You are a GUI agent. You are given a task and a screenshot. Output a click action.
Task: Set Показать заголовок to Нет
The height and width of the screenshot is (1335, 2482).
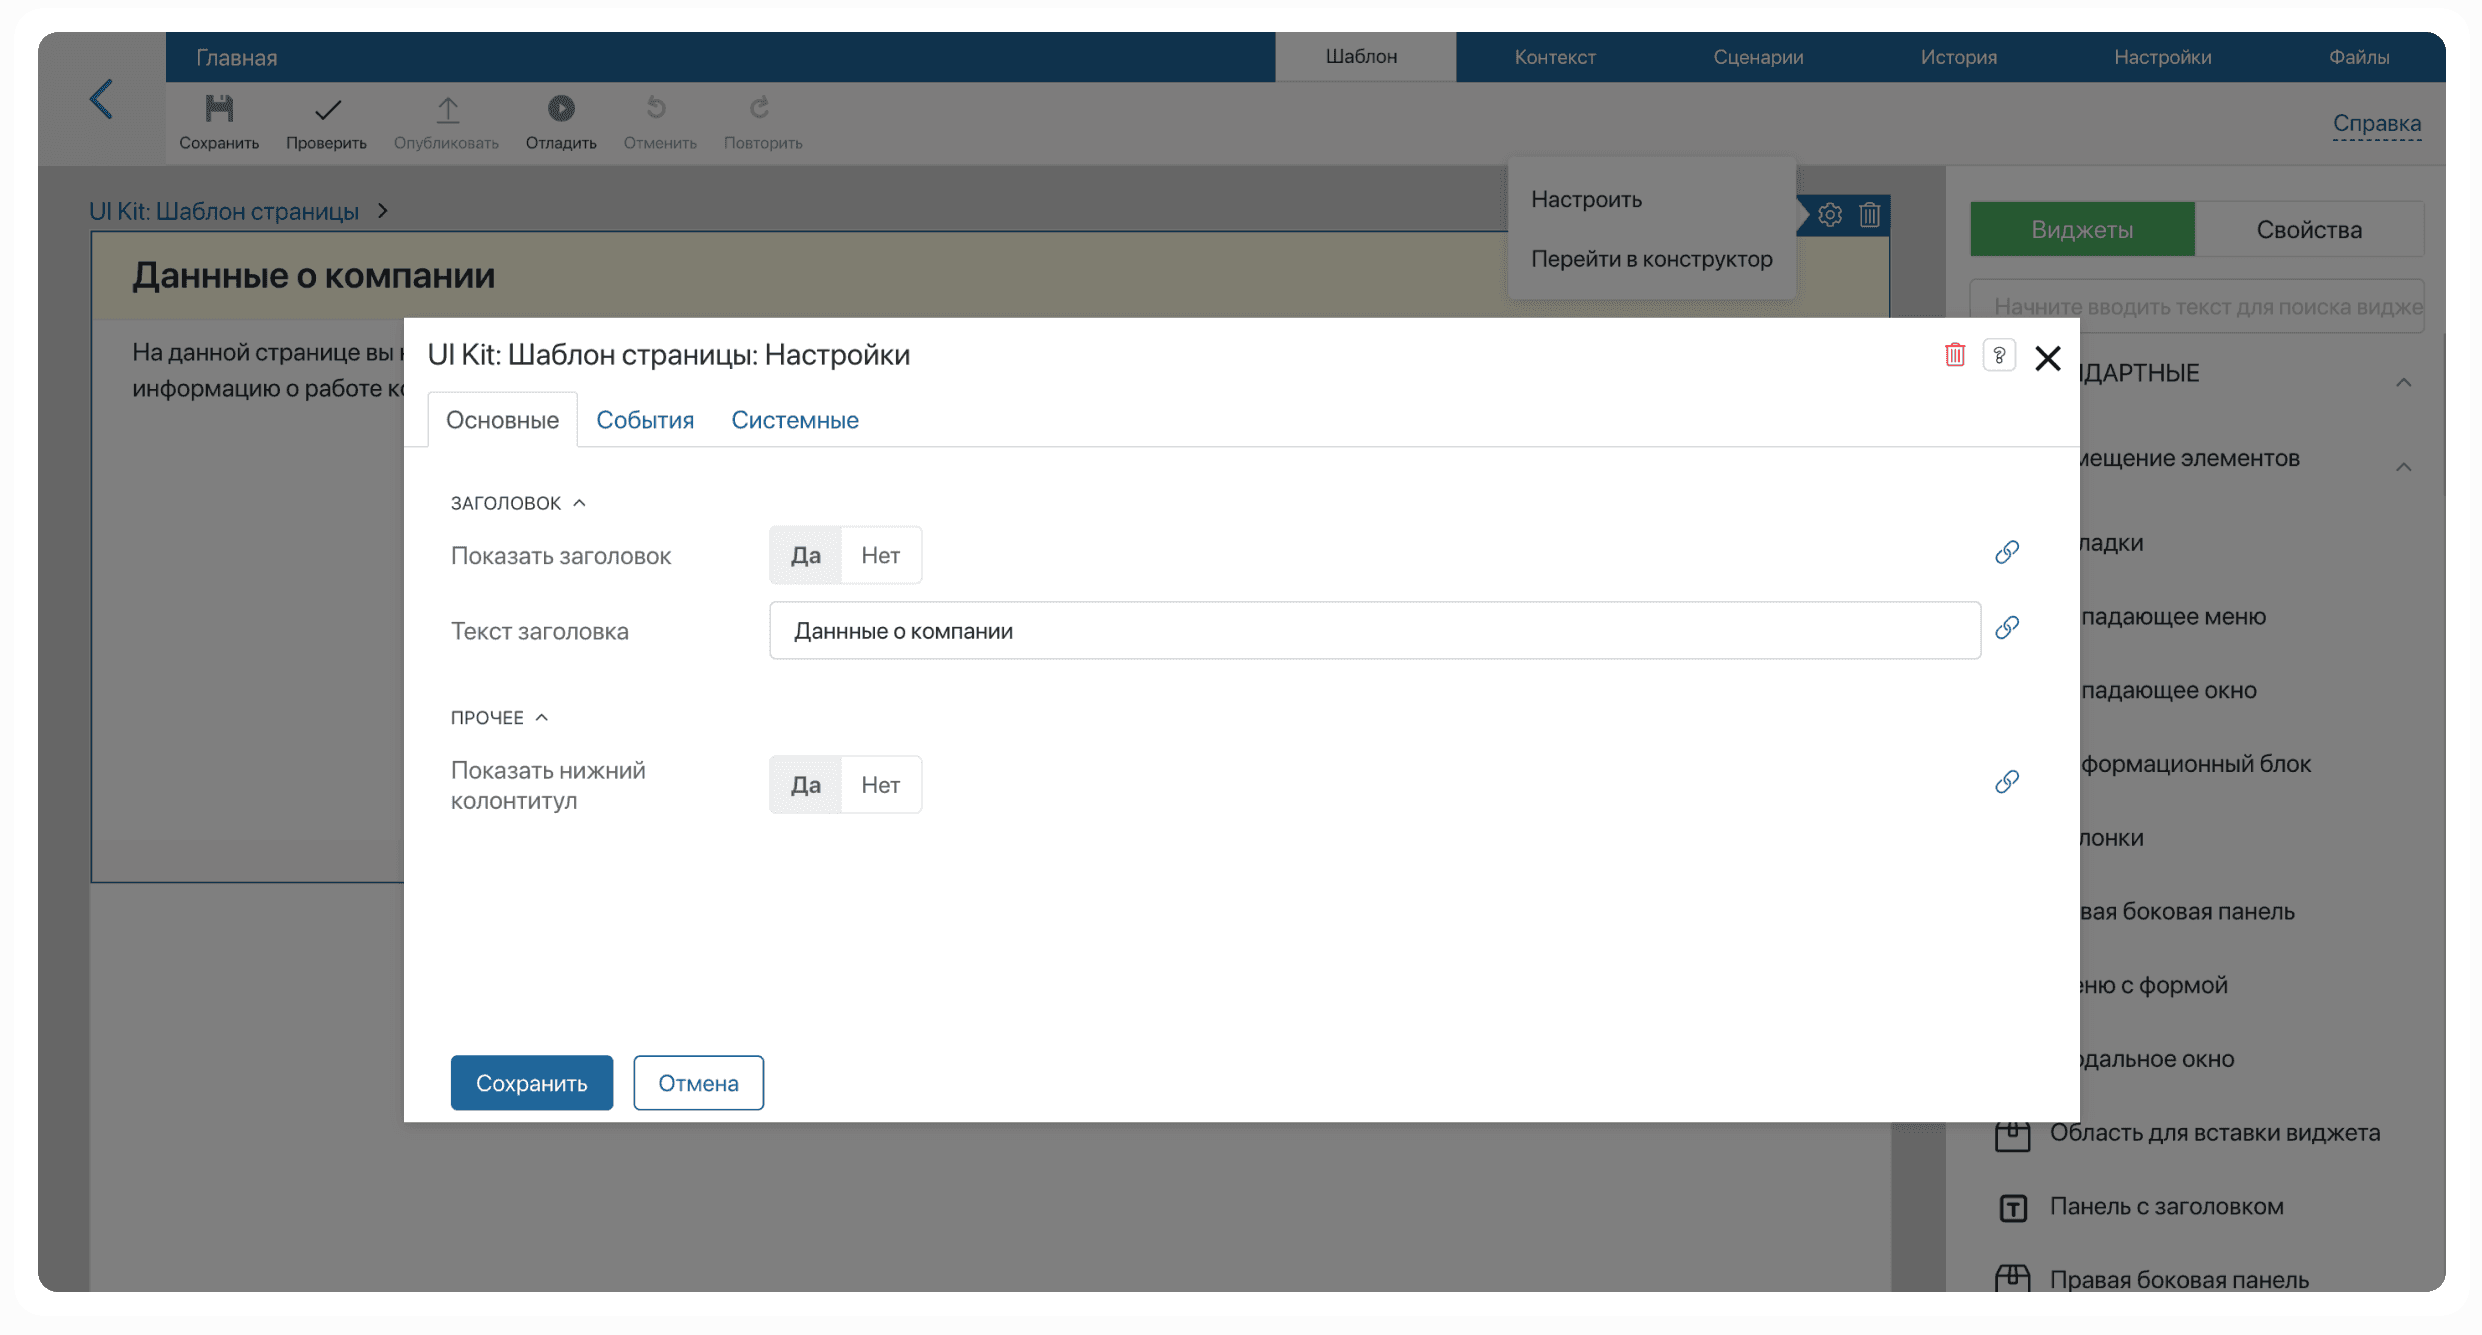point(880,555)
